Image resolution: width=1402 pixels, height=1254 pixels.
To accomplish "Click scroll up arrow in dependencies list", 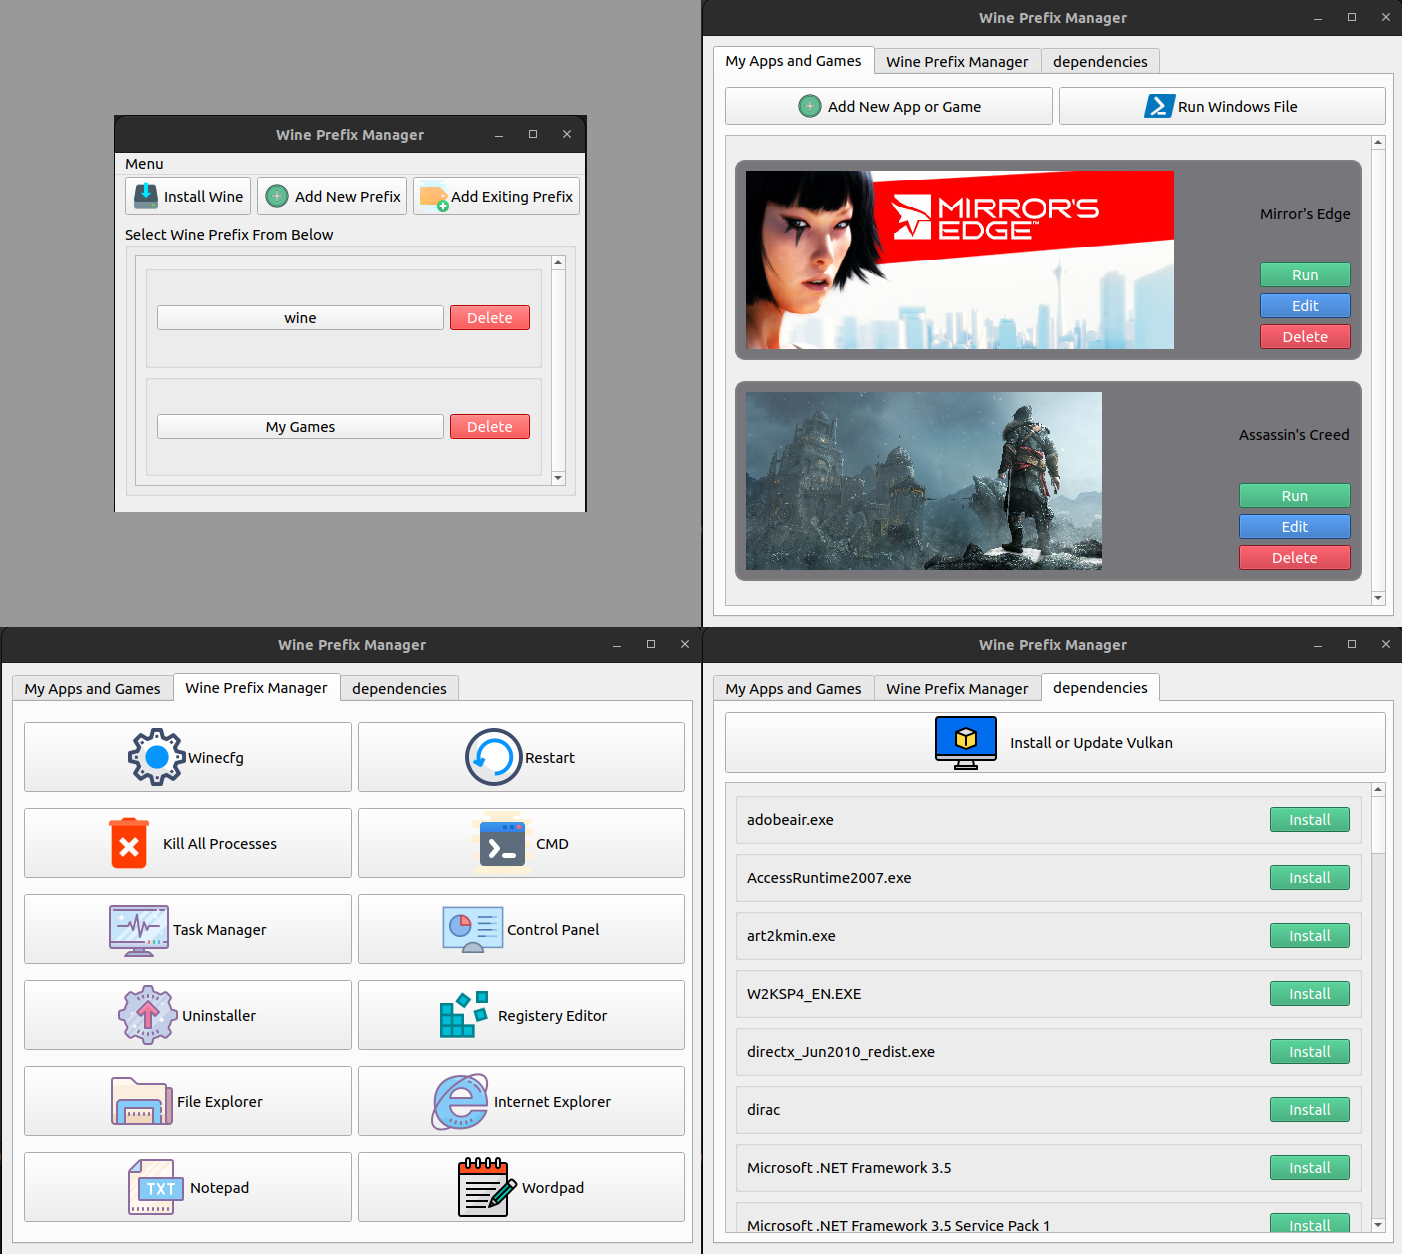I will [x=1378, y=790].
